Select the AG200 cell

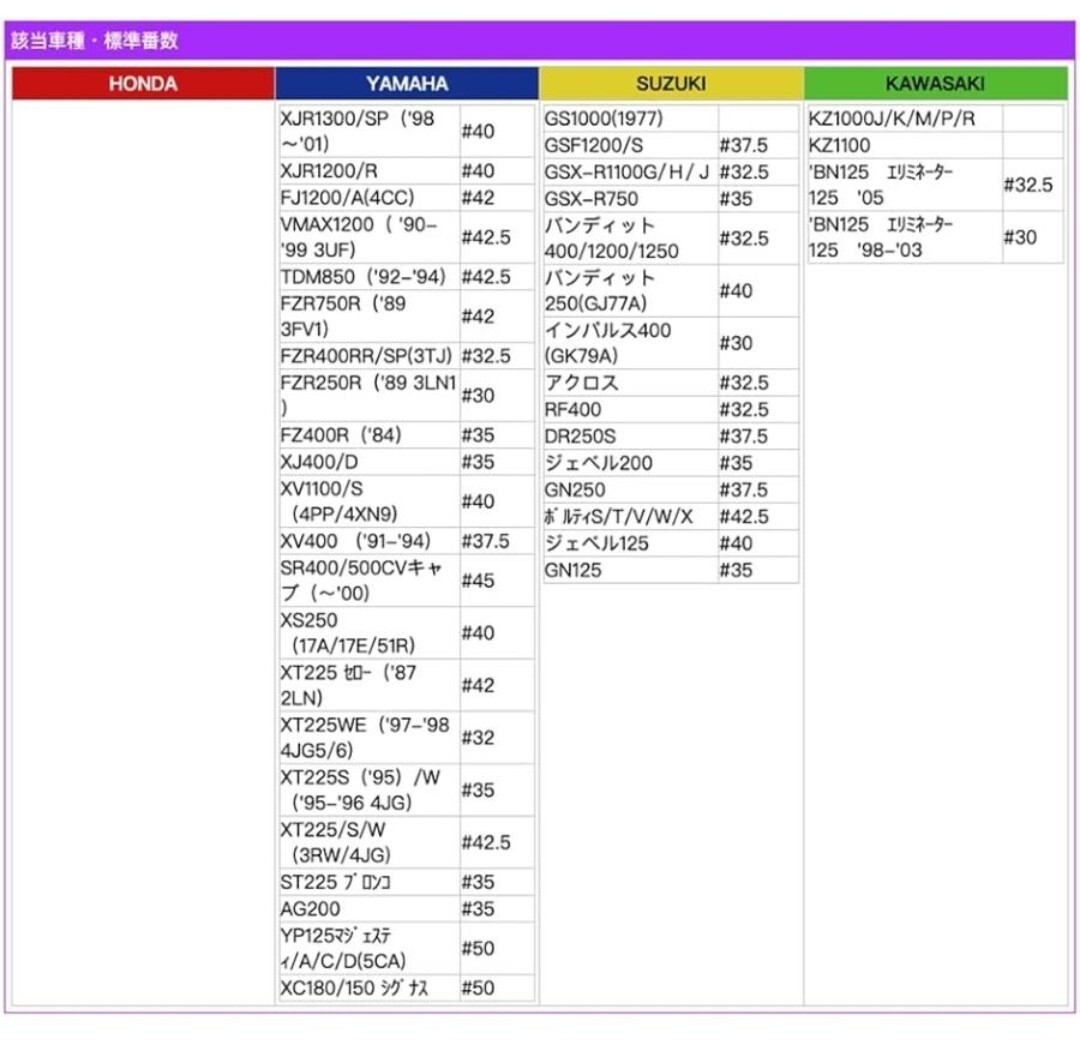(368, 909)
